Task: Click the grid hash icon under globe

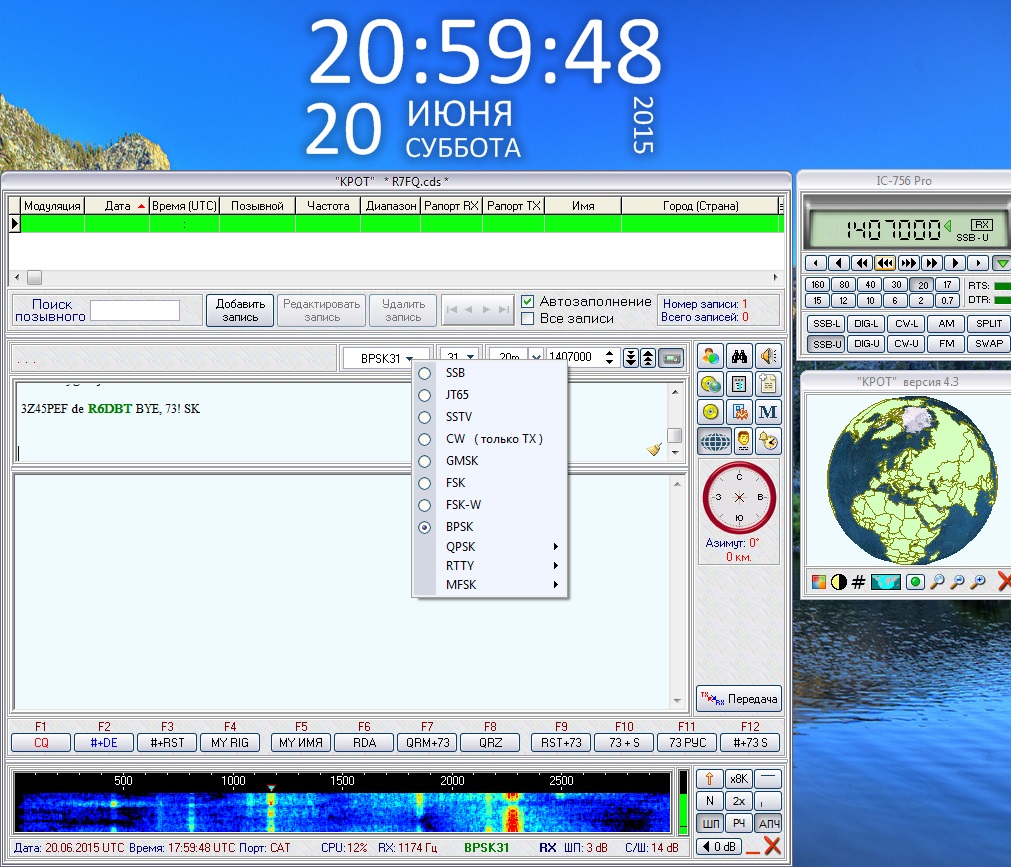Action: pyautogui.click(x=858, y=582)
